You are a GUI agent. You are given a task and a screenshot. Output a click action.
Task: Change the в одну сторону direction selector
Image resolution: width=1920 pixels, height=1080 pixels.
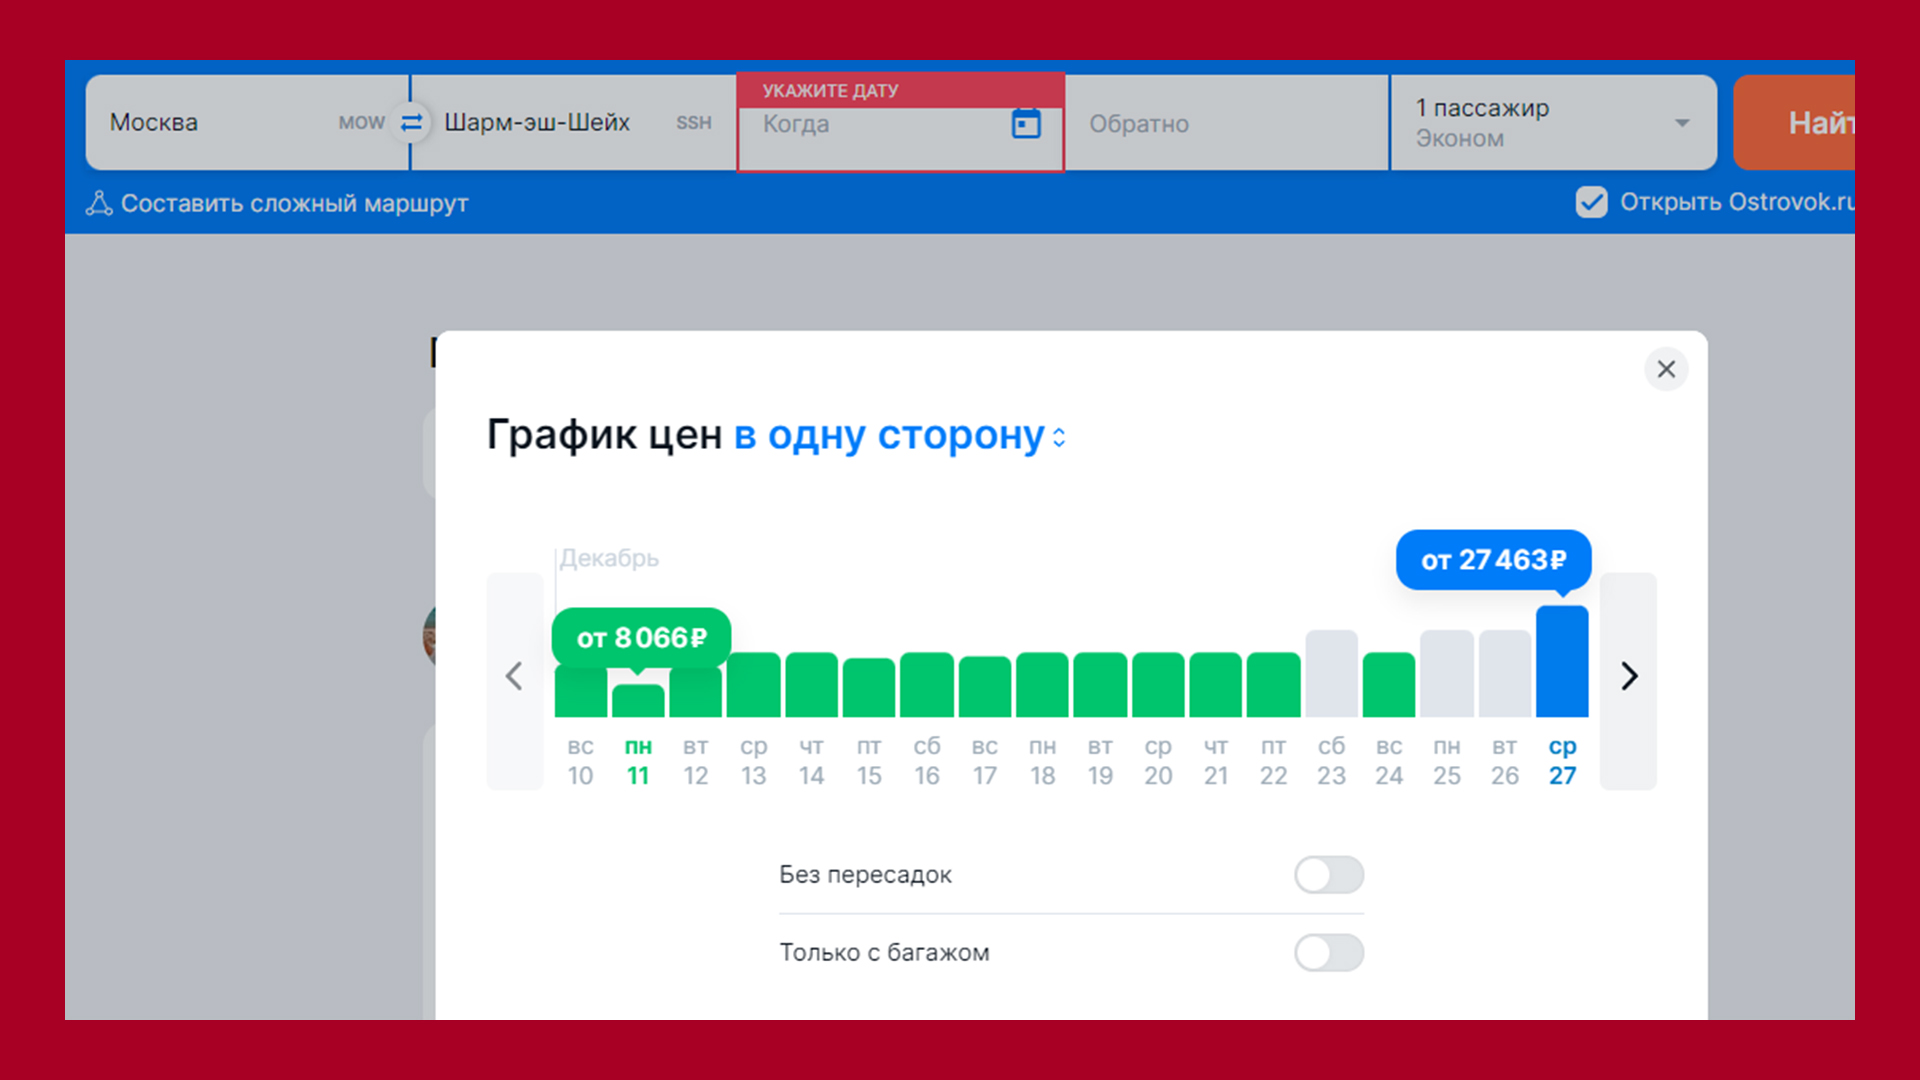(900, 436)
